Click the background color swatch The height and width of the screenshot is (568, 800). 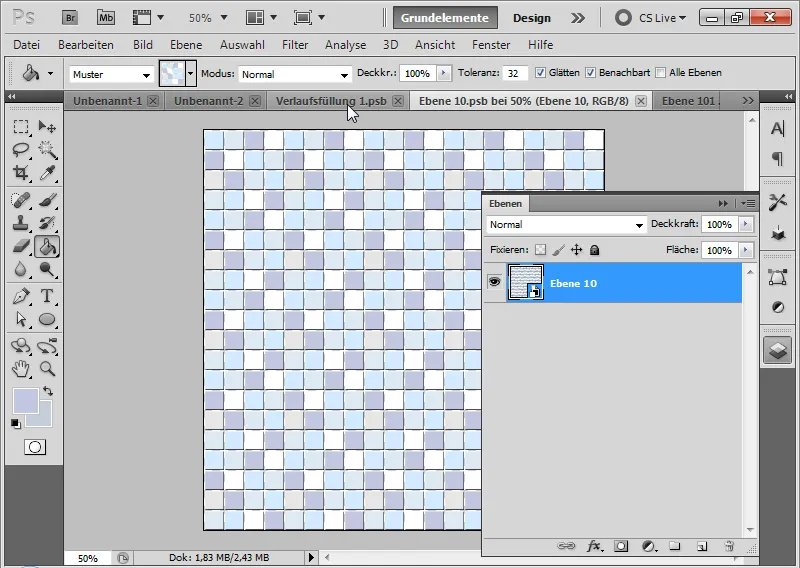coord(45,420)
